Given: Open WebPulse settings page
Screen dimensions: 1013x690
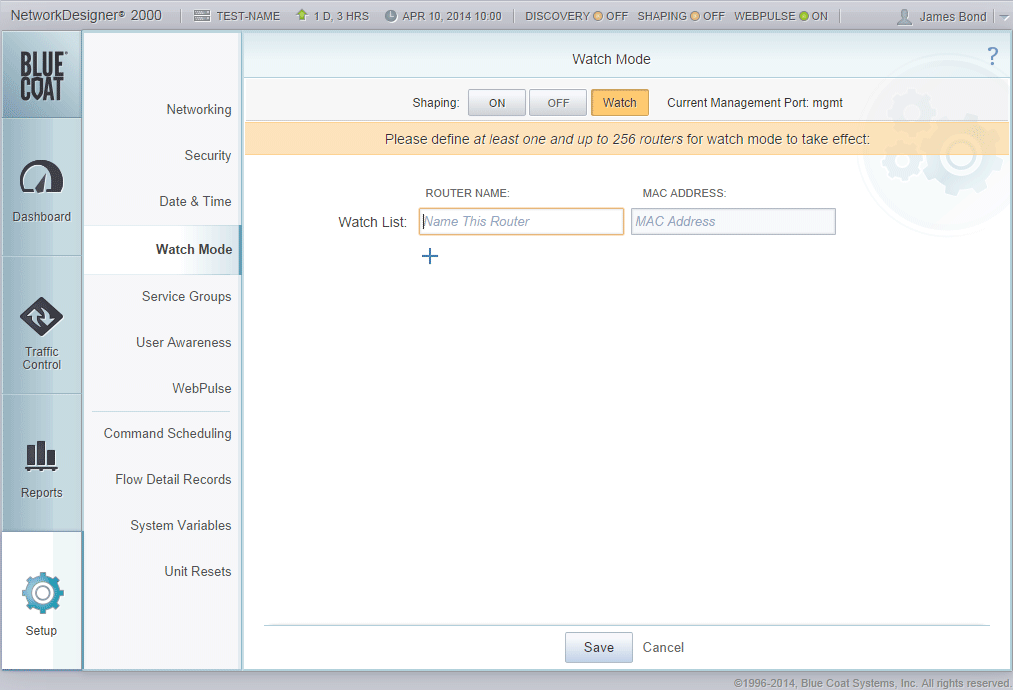Looking at the screenshot, I should 202,388.
